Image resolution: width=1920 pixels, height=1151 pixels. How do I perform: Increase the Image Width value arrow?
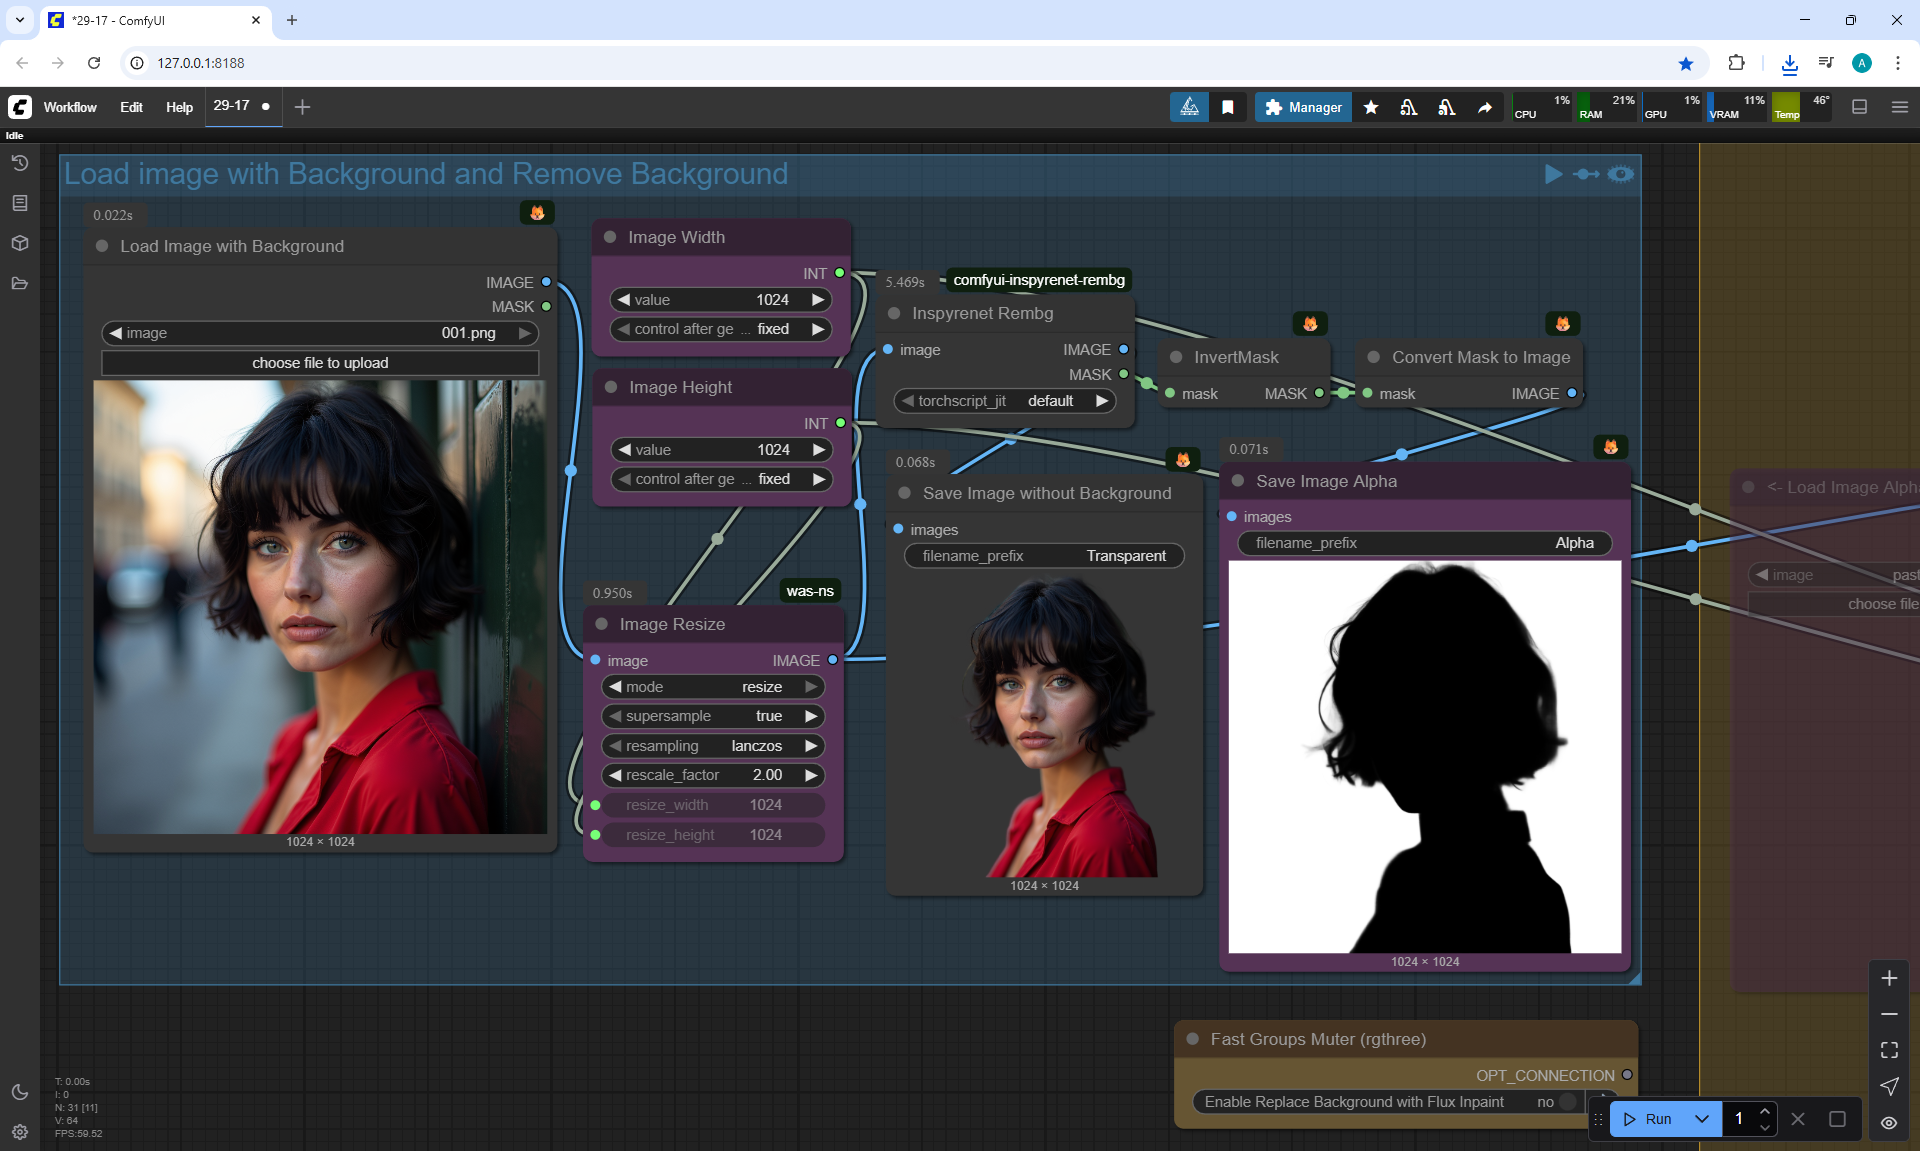818,300
